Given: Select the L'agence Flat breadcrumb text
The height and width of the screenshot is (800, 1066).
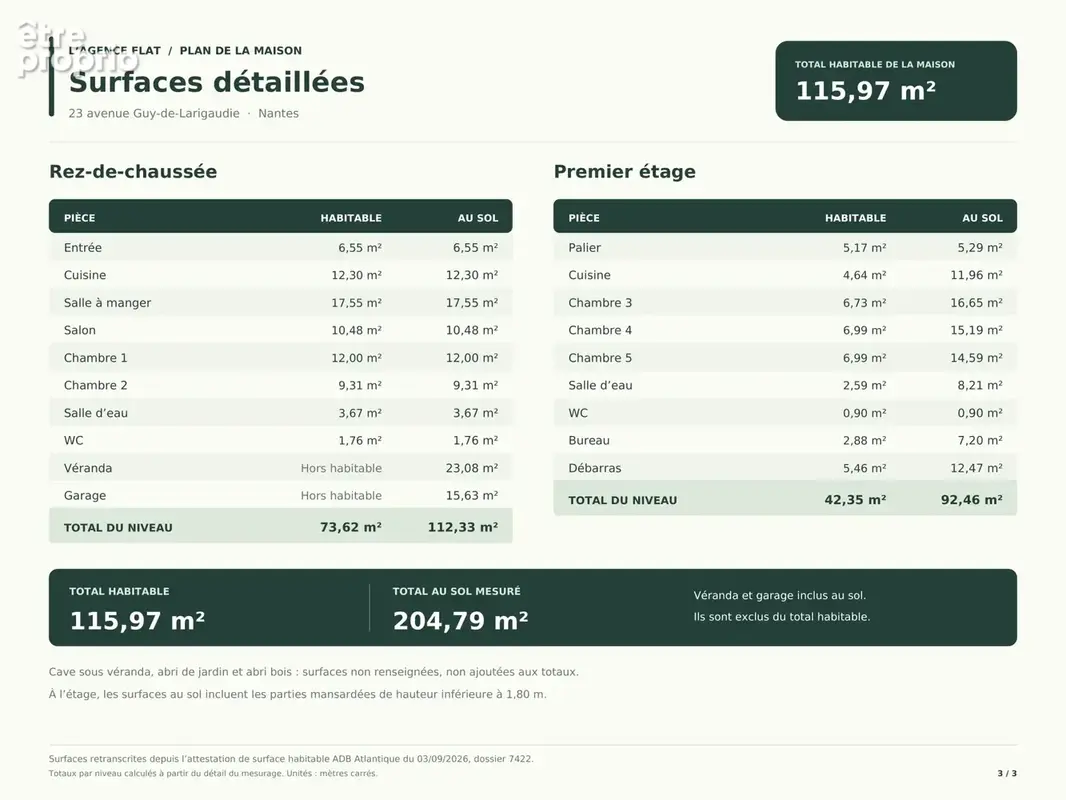Looking at the screenshot, I should click(115, 50).
